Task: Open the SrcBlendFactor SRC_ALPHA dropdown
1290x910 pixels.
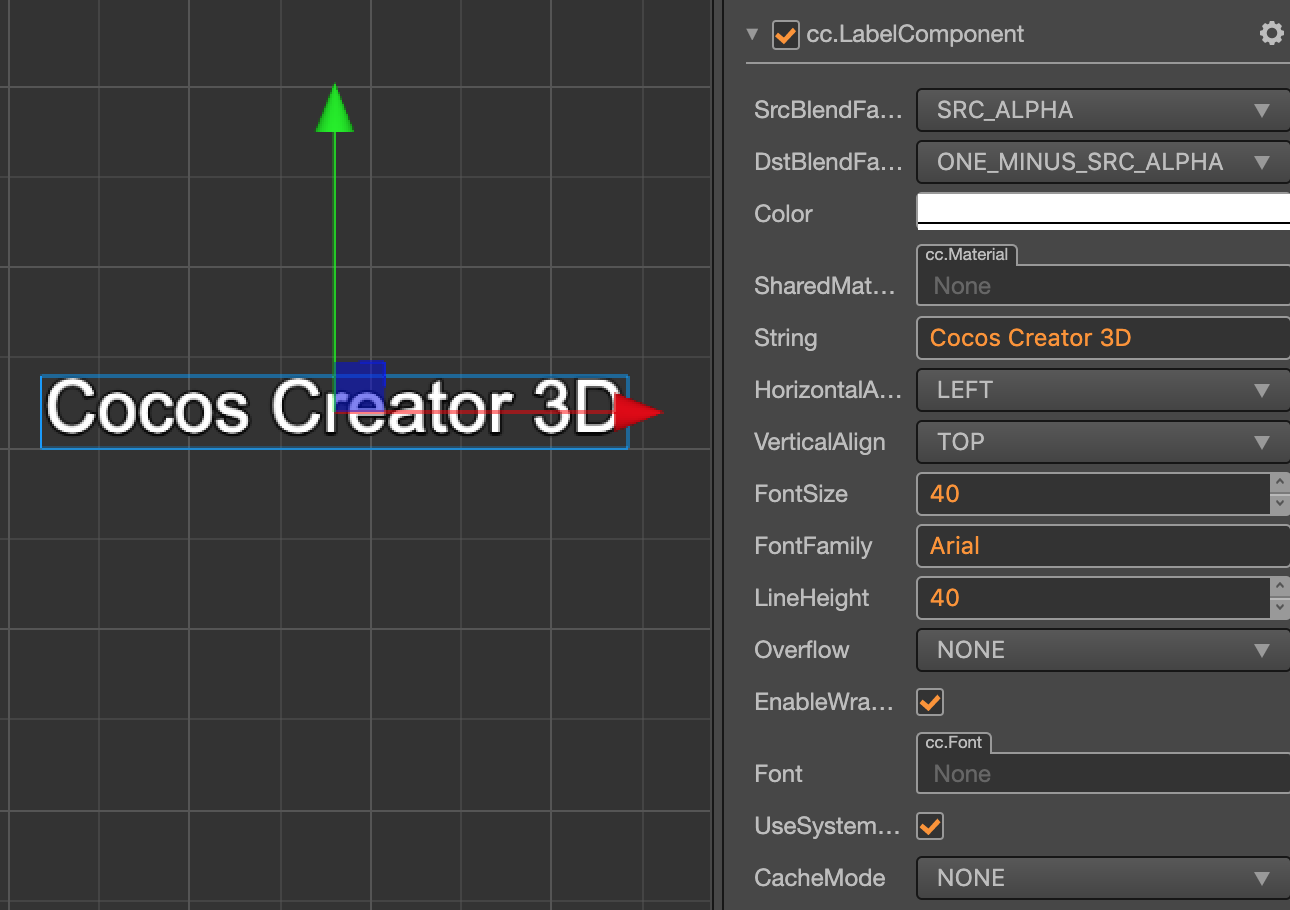Action: (x=1103, y=110)
